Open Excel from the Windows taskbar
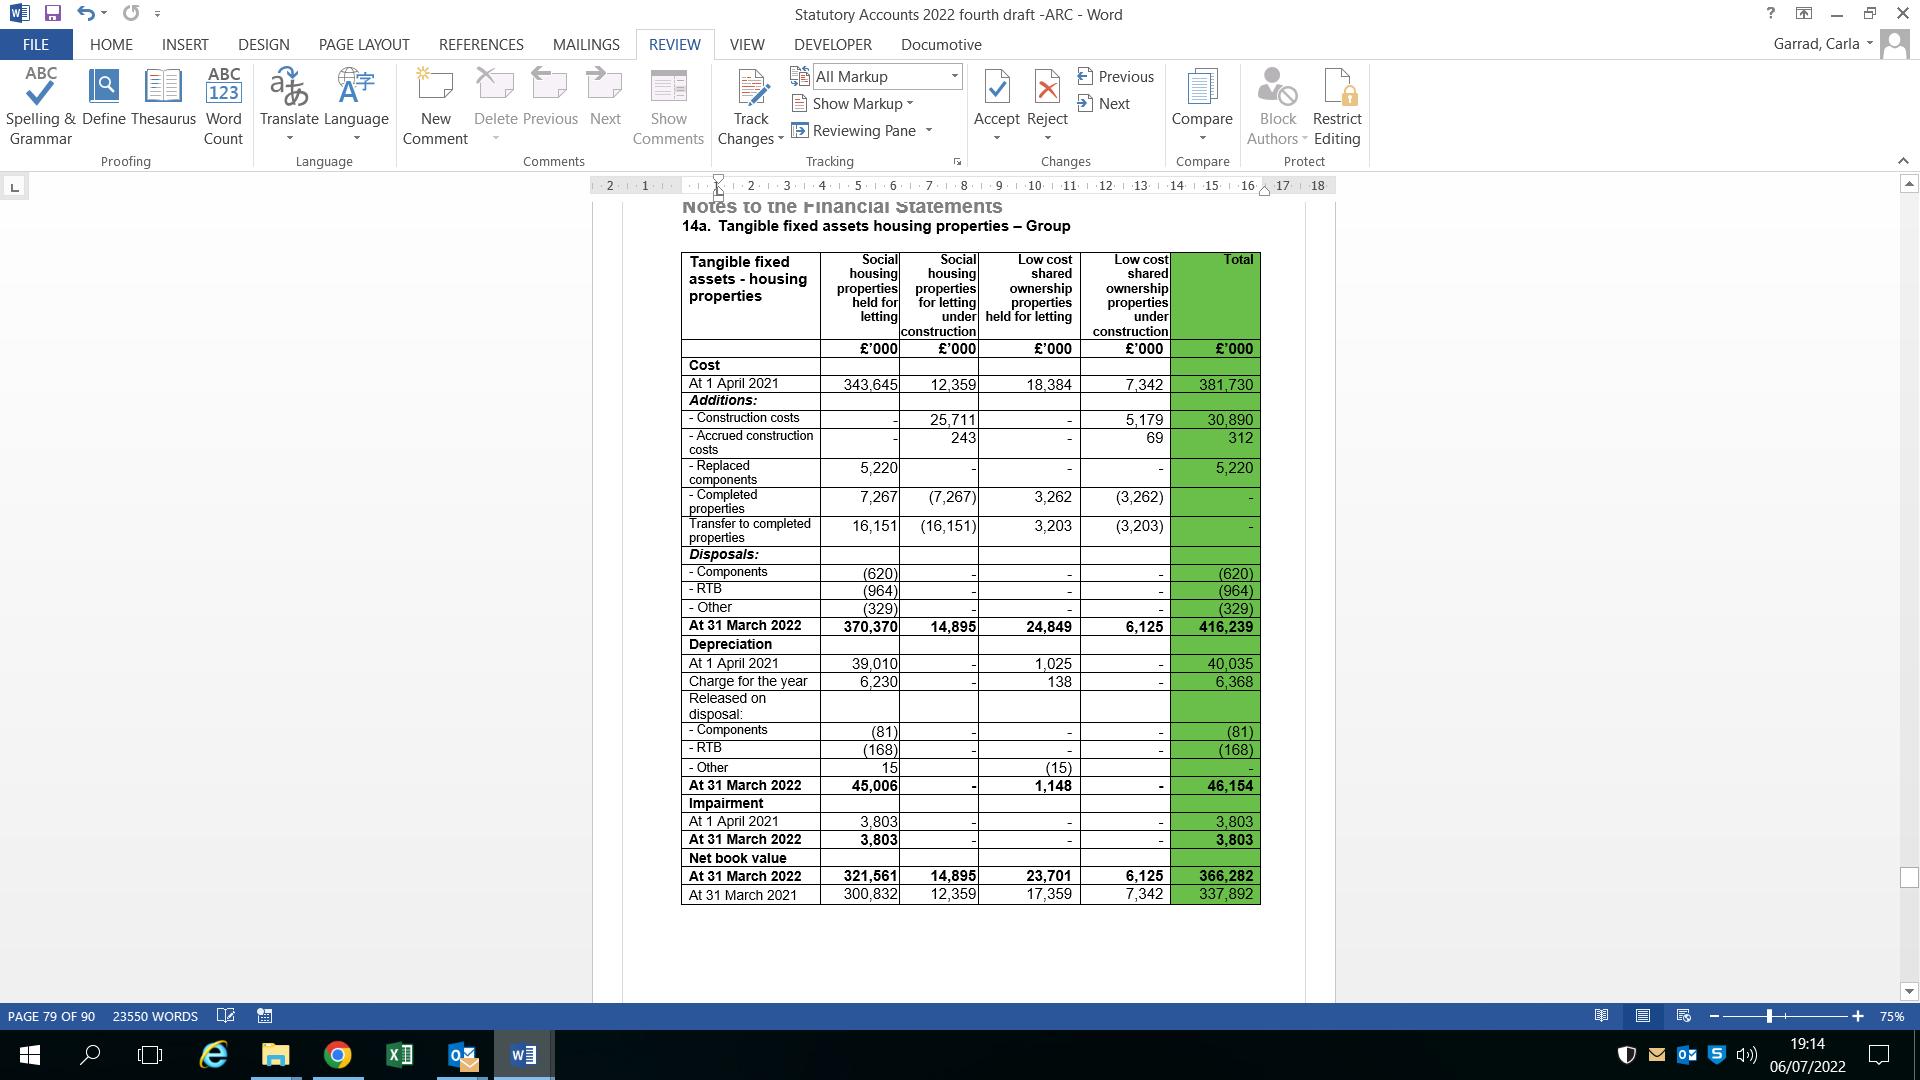The image size is (1920, 1080). pos(400,1055)
